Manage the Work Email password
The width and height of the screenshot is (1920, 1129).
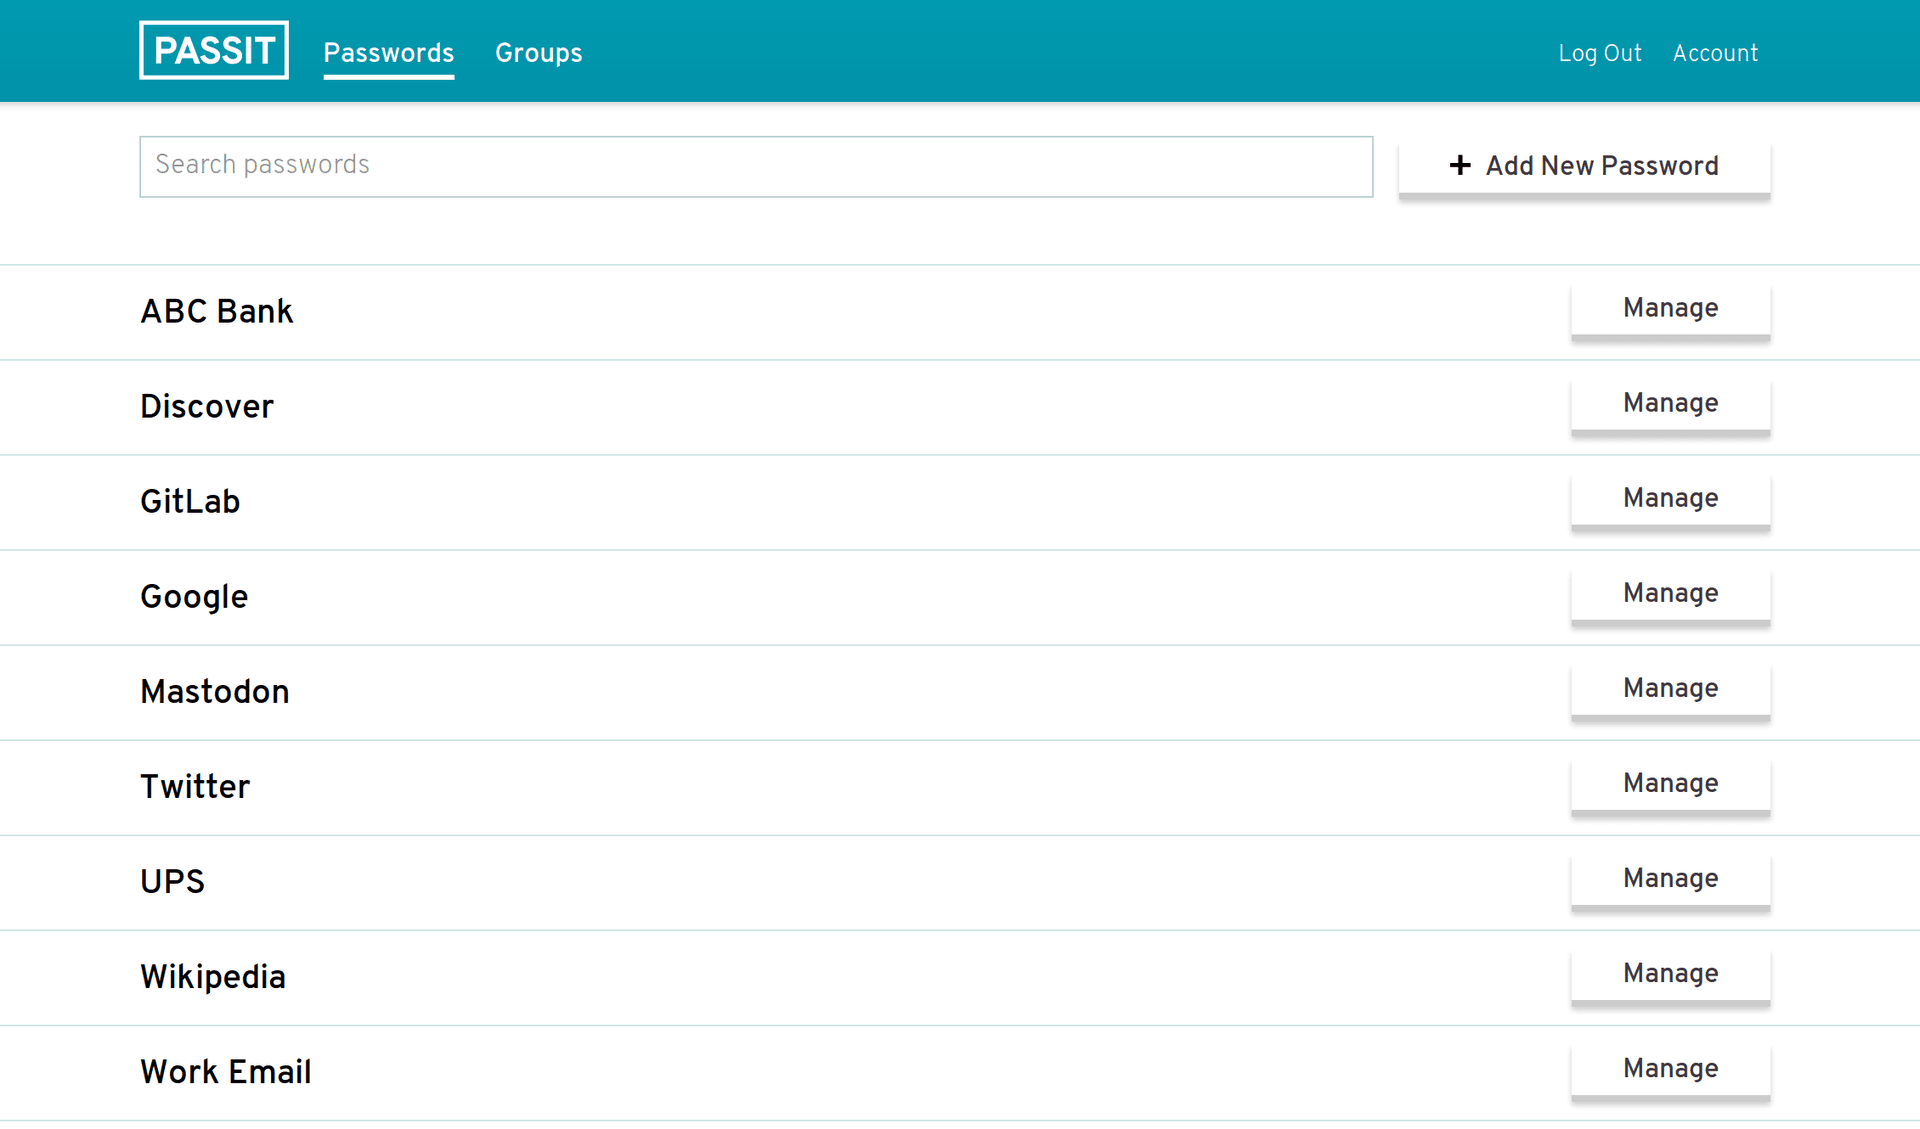(1670, 1068)
